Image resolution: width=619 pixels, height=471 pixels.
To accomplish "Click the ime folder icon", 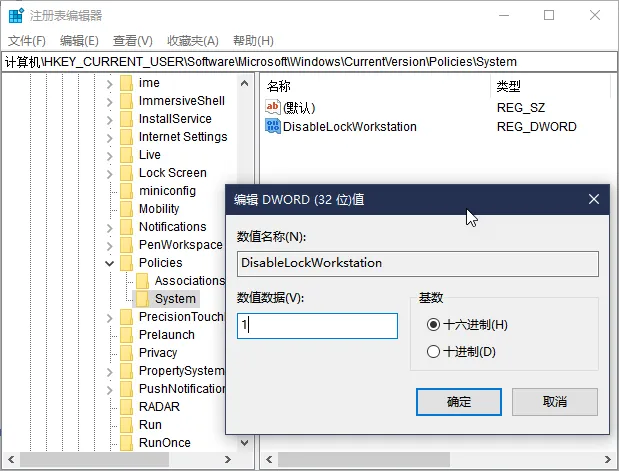I will coord(126,83).
